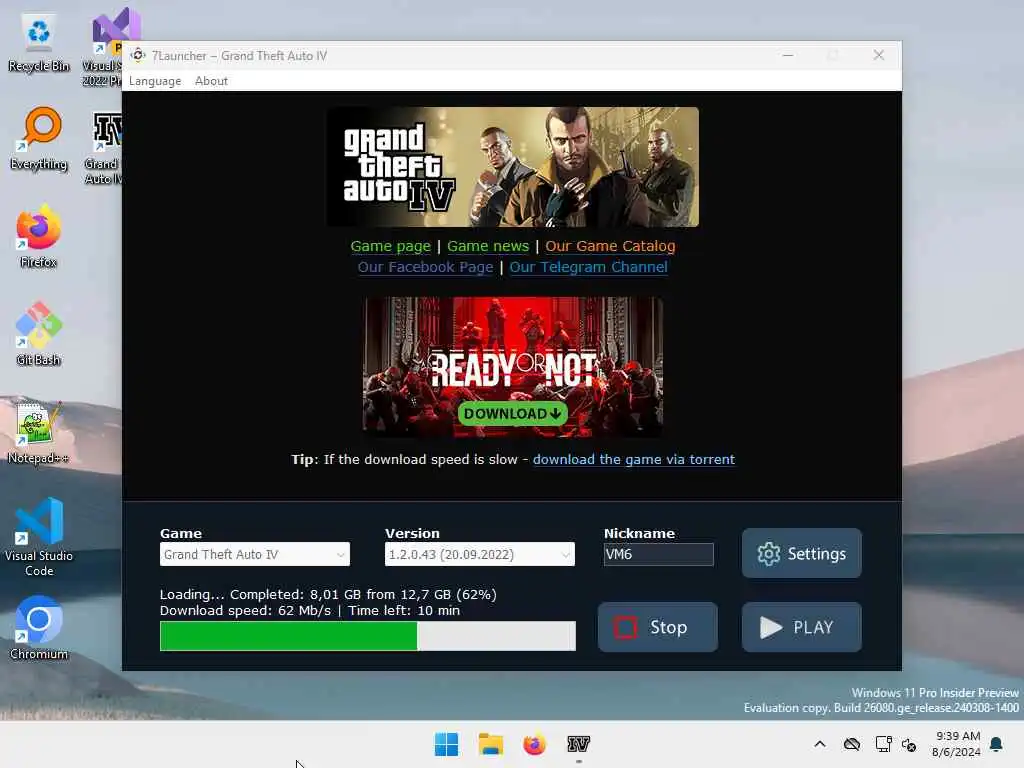The width and height of the screenshot is (1024, 768).
Task: Open the About menu
Action: (211, 81)
